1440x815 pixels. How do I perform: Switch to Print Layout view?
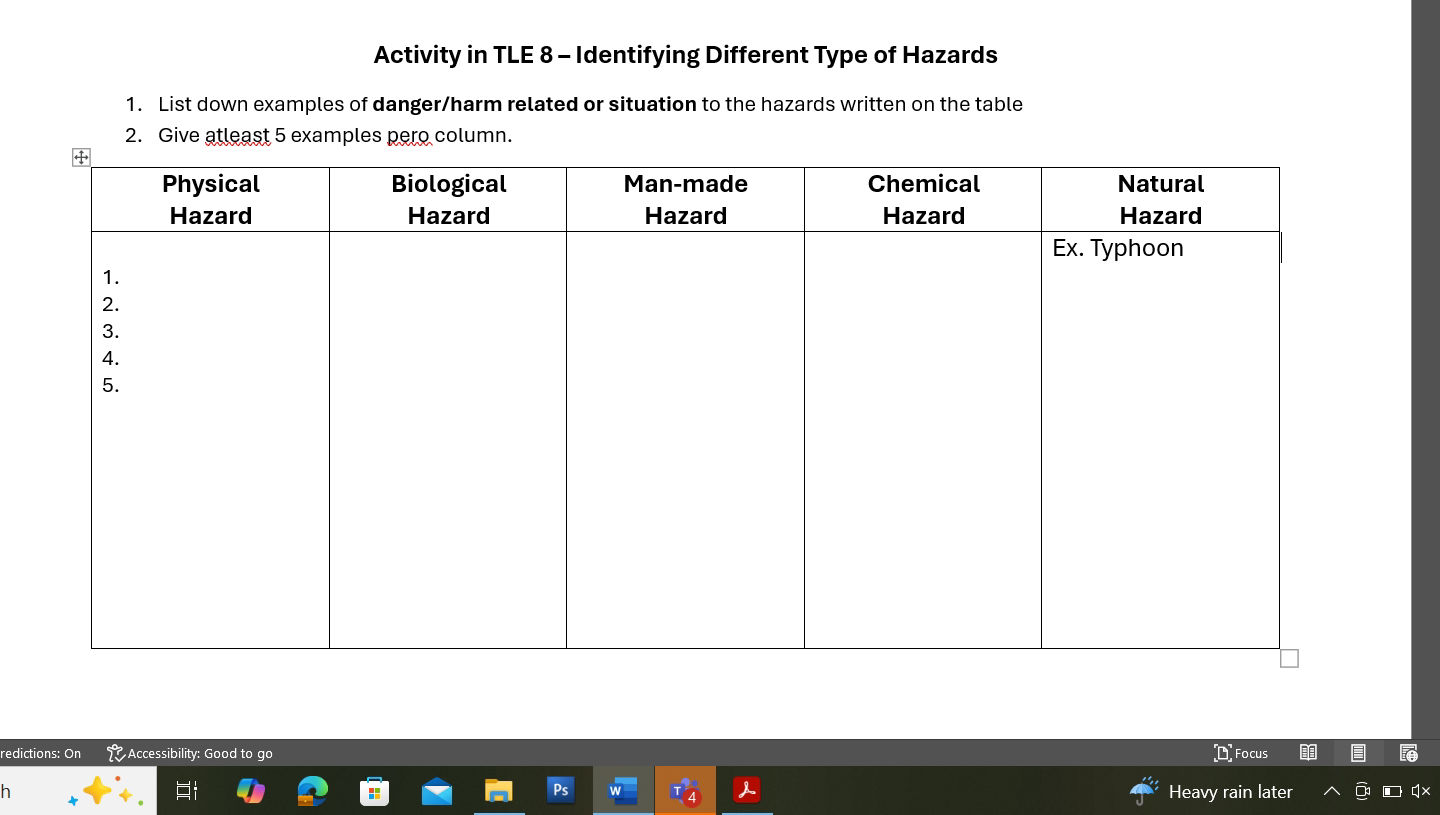click(1357, 753)
